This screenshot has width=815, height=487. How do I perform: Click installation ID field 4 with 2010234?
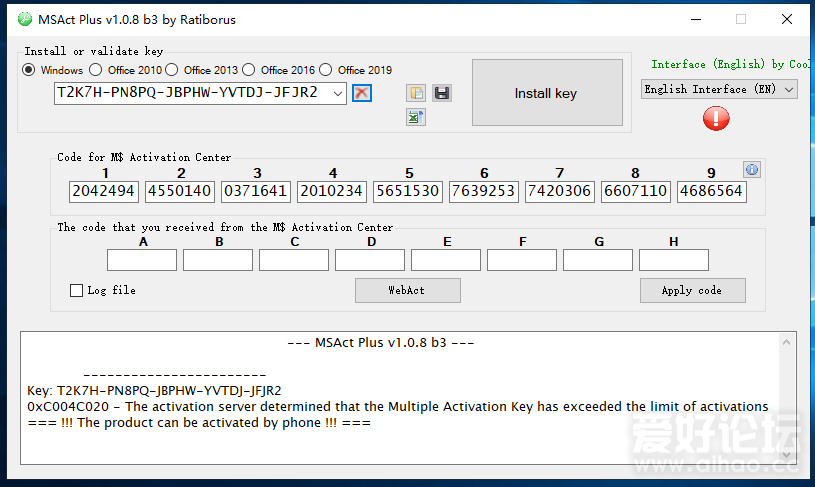pyautogui.click(x=332, y=191)
